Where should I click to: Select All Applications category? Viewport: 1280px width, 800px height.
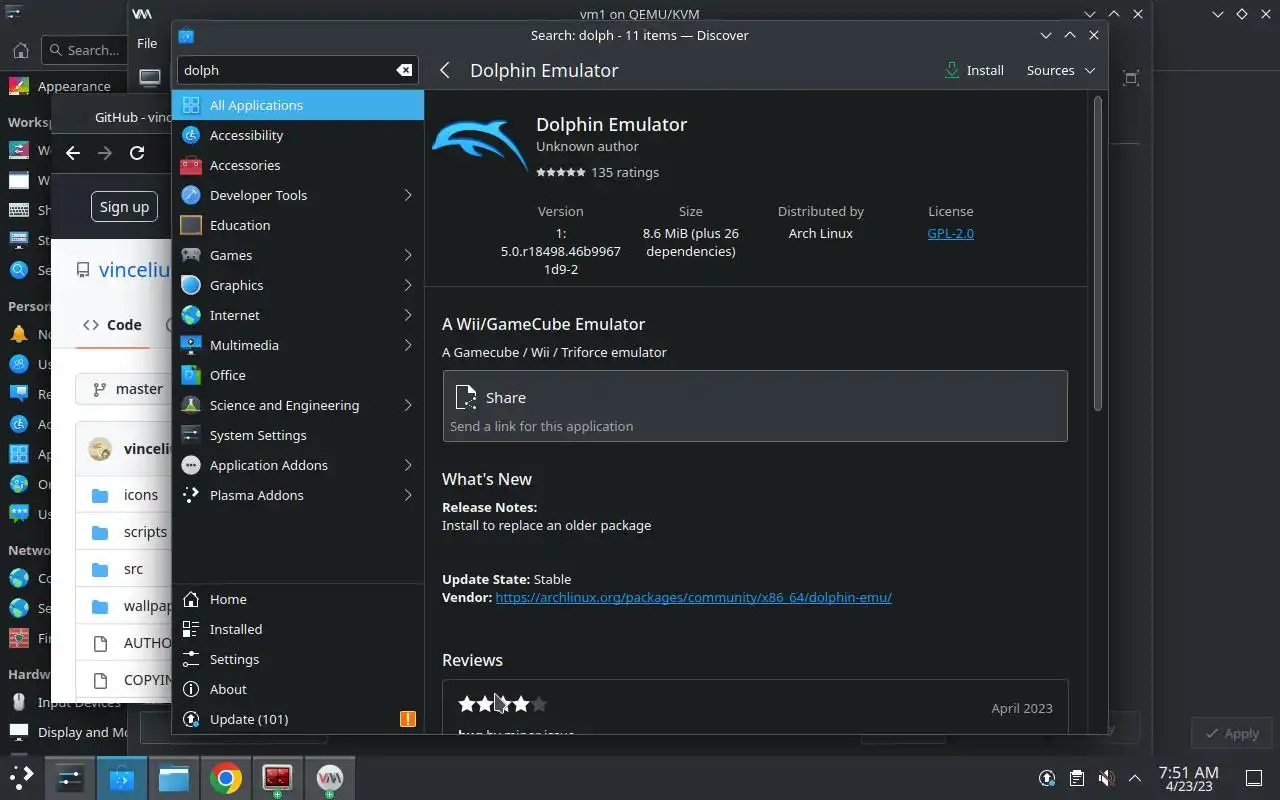(x=298, y=105)
